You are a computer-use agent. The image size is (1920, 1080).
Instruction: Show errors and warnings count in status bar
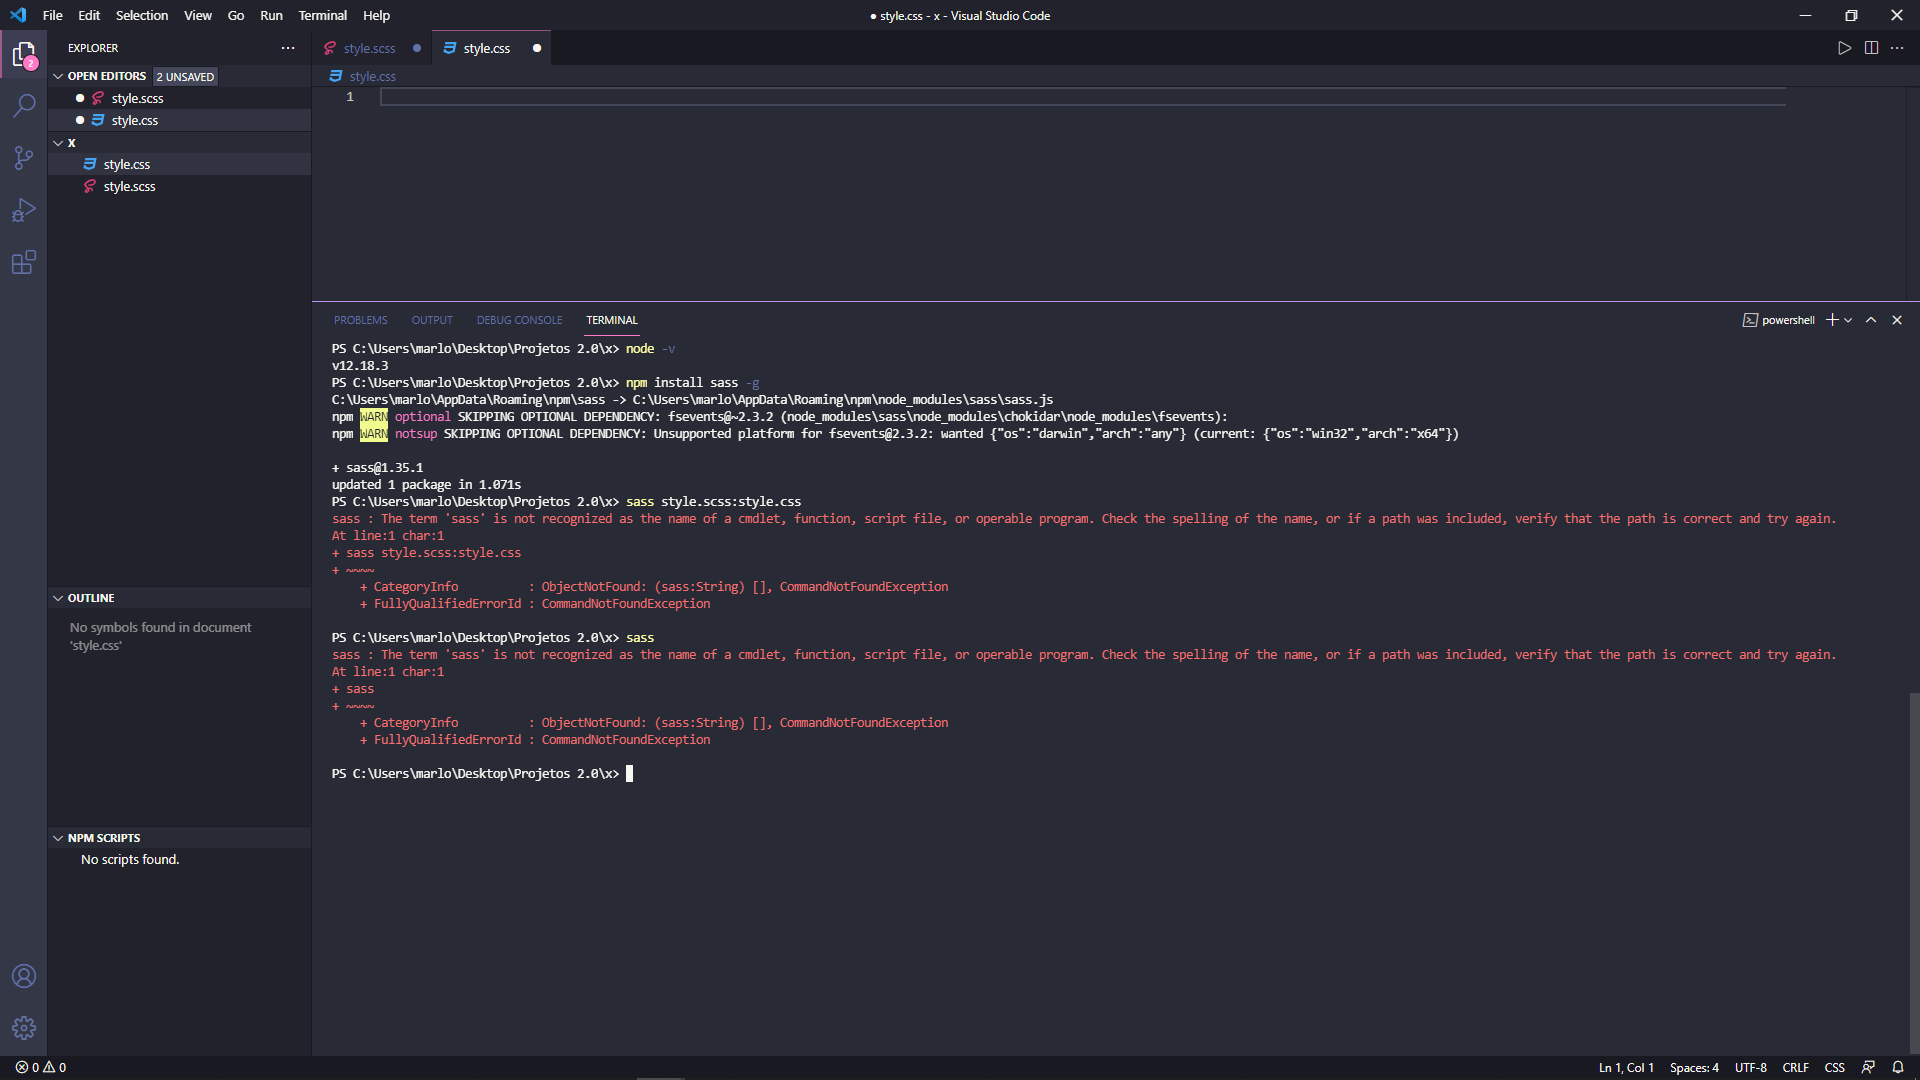click(41, 1067)
